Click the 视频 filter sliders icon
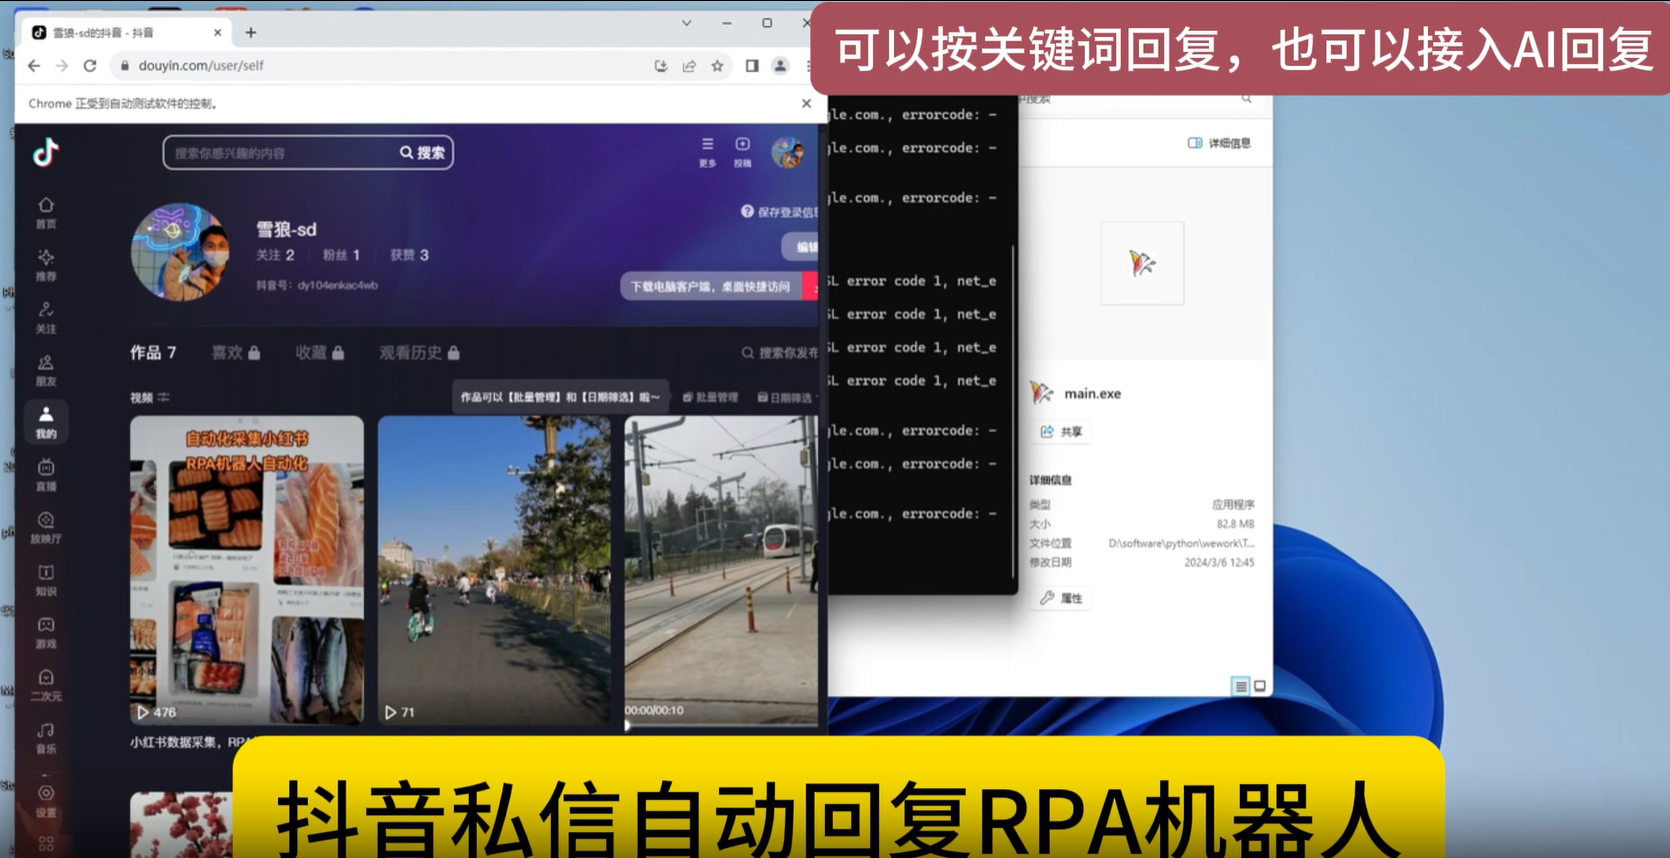The height and width of the screenshot is (858, 1670). click(164, 397)
